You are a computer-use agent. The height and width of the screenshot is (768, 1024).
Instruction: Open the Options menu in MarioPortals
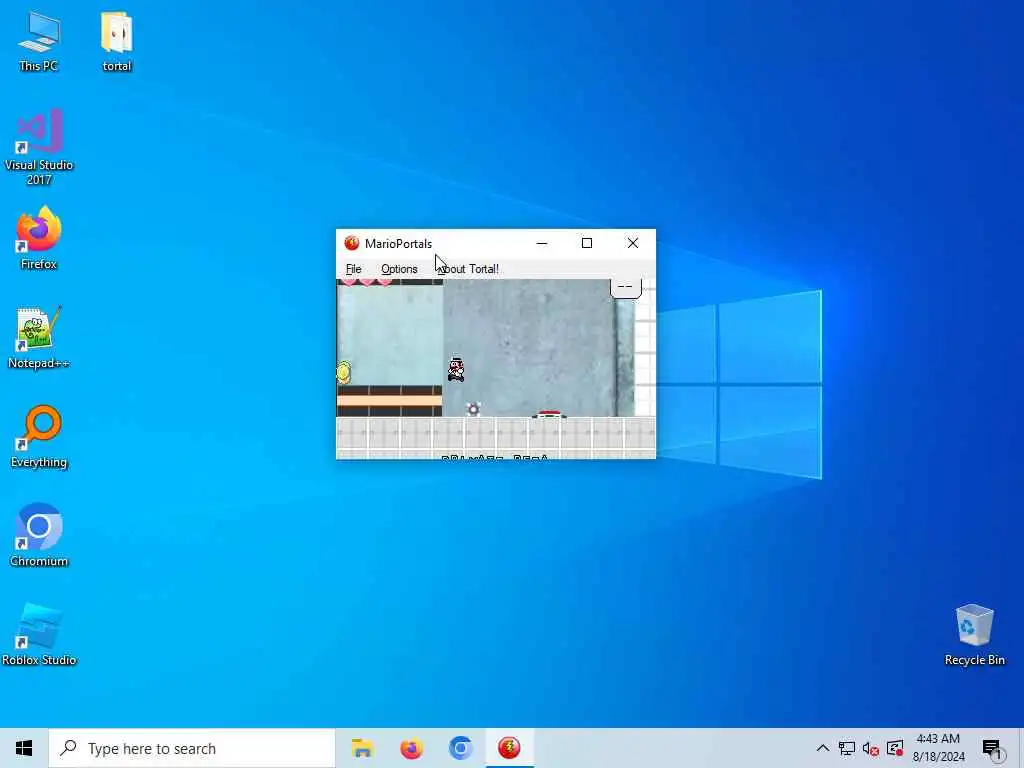399,269
